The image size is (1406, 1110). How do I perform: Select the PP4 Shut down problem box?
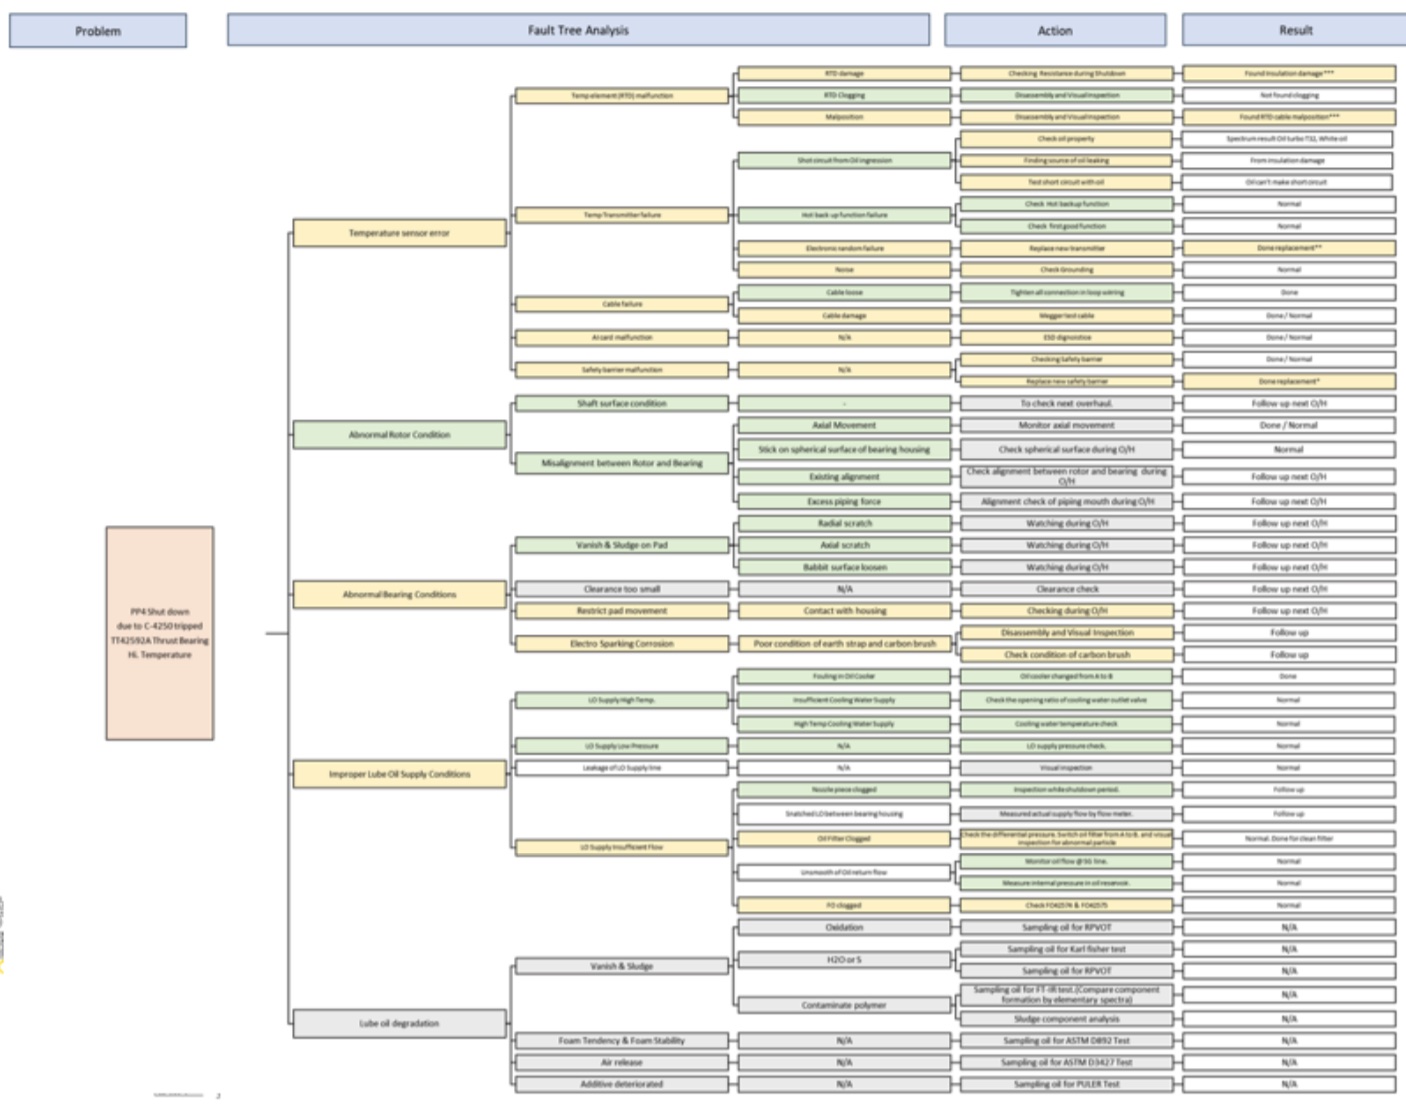click(160, 633)
